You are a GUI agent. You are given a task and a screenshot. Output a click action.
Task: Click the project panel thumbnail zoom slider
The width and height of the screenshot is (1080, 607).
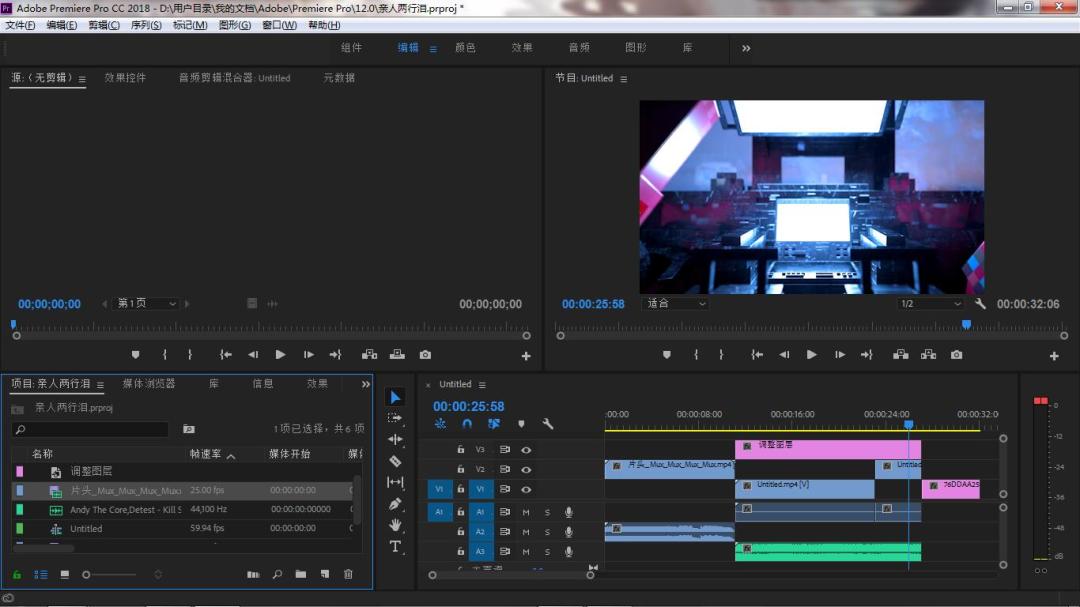[x=87, y=574]
